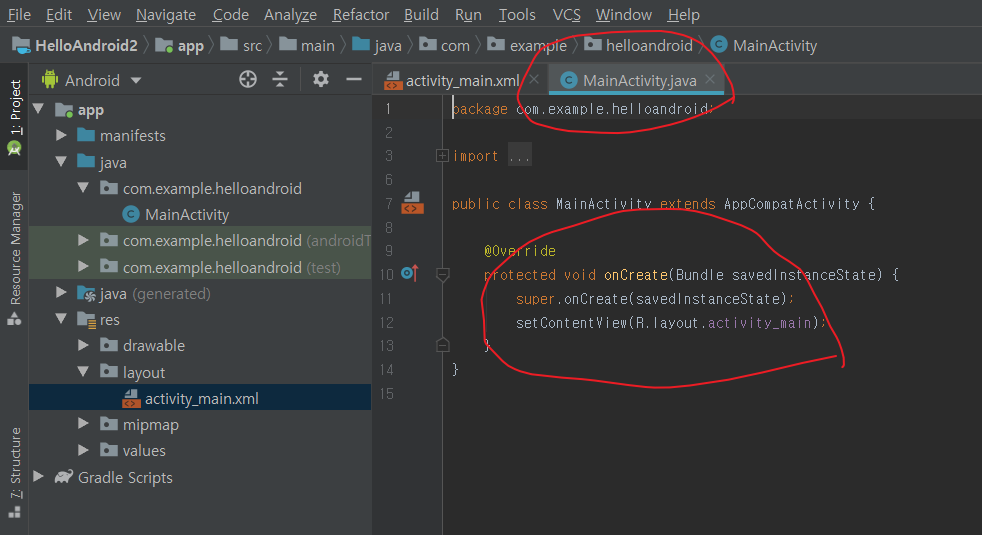Click the Collapse All icon in Project panel
Image resolution: width=982 pixels, height=535 pixels.
[x=280, y=80]
